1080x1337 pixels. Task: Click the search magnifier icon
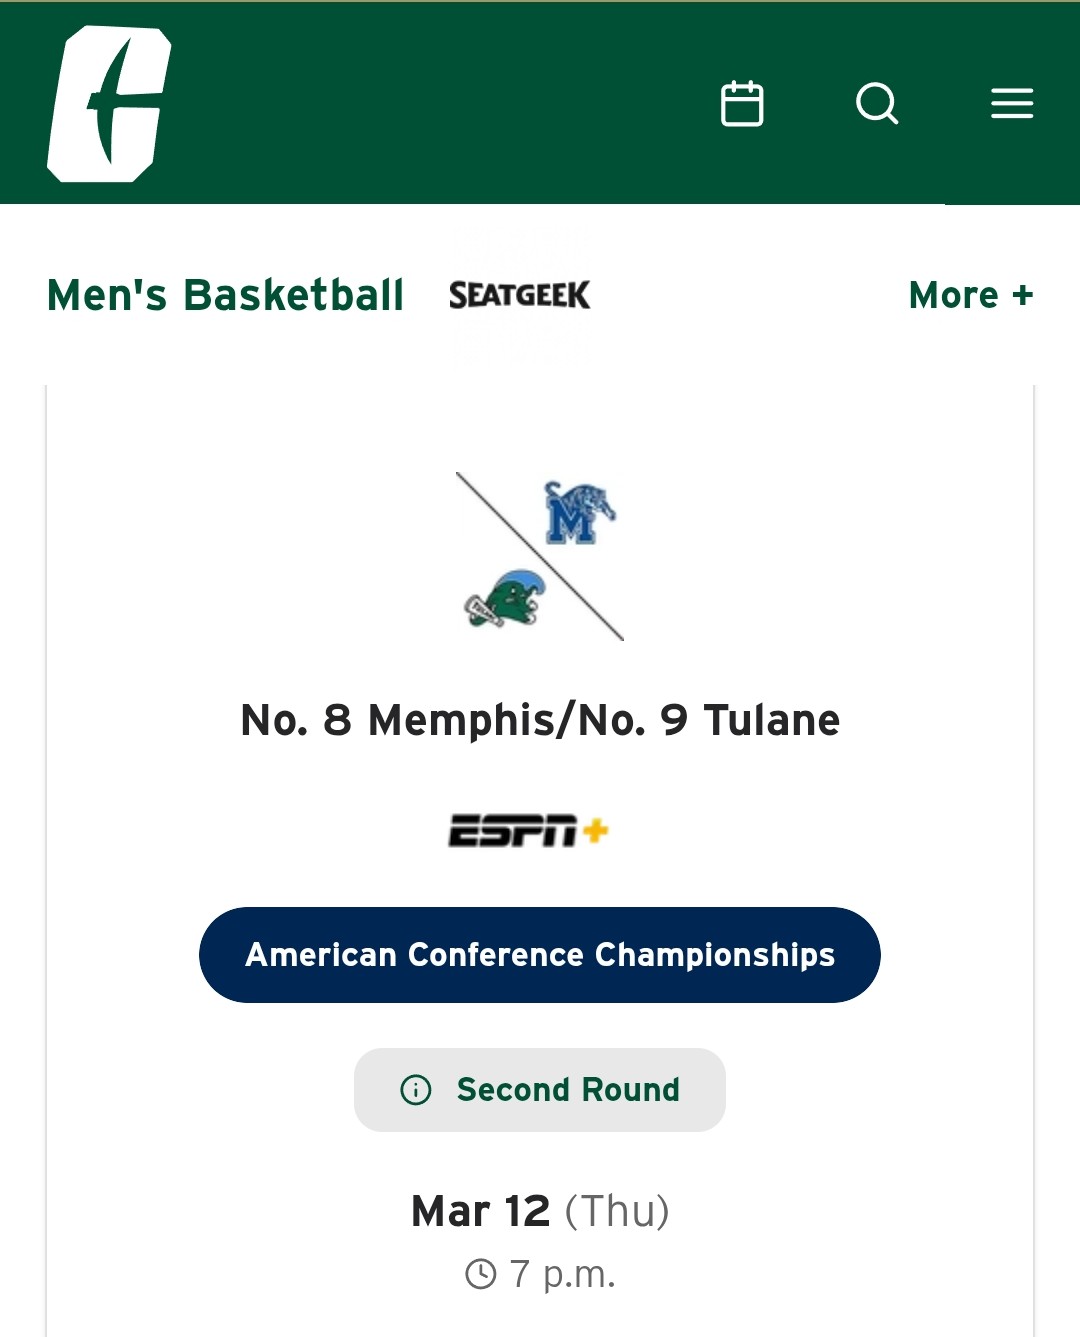(x=877, y=104)
